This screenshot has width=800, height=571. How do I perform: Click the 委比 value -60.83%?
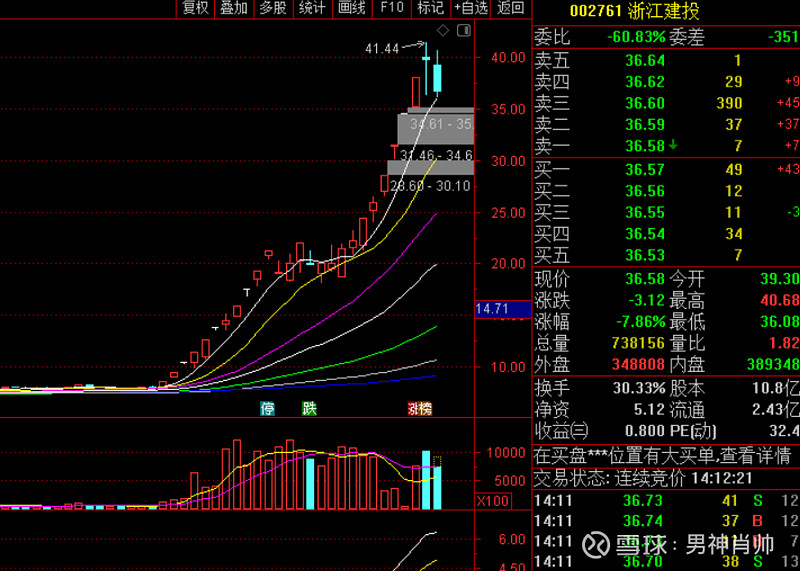[x=636, y=37]
